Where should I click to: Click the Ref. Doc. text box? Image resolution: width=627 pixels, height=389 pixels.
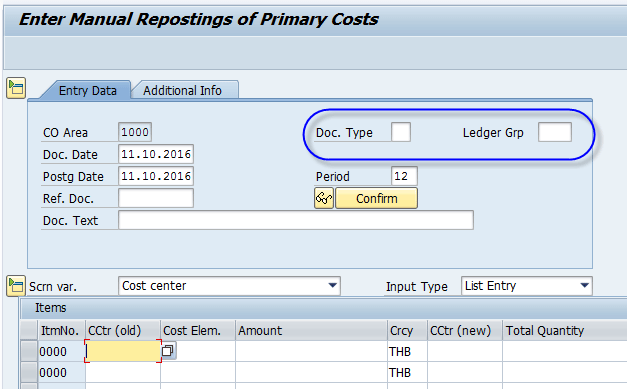click(156, 198)
